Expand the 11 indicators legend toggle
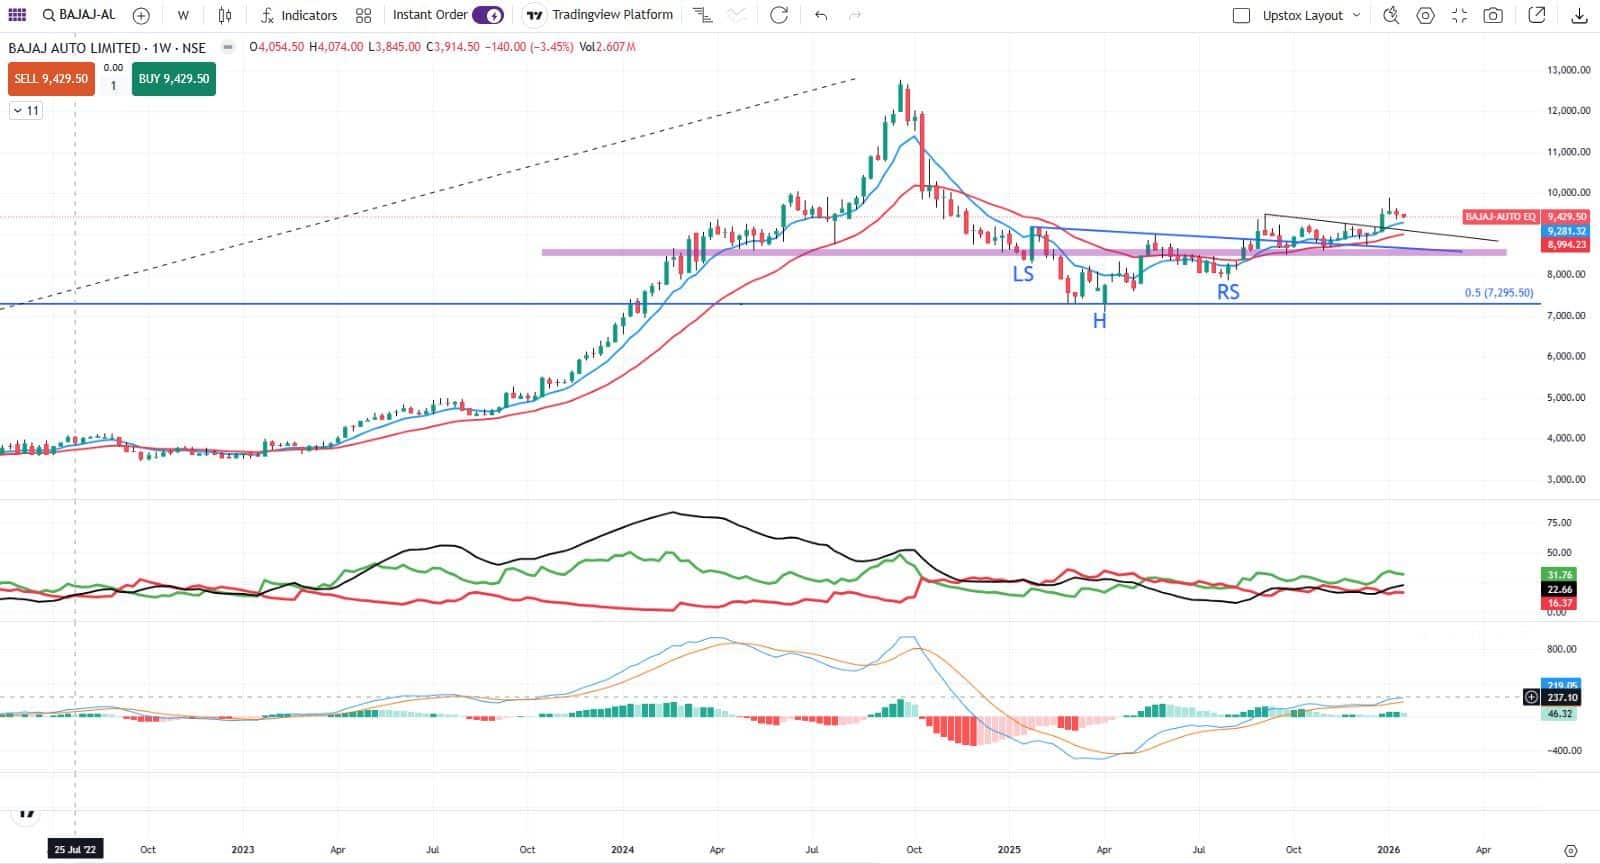 (x=26, y=111)
